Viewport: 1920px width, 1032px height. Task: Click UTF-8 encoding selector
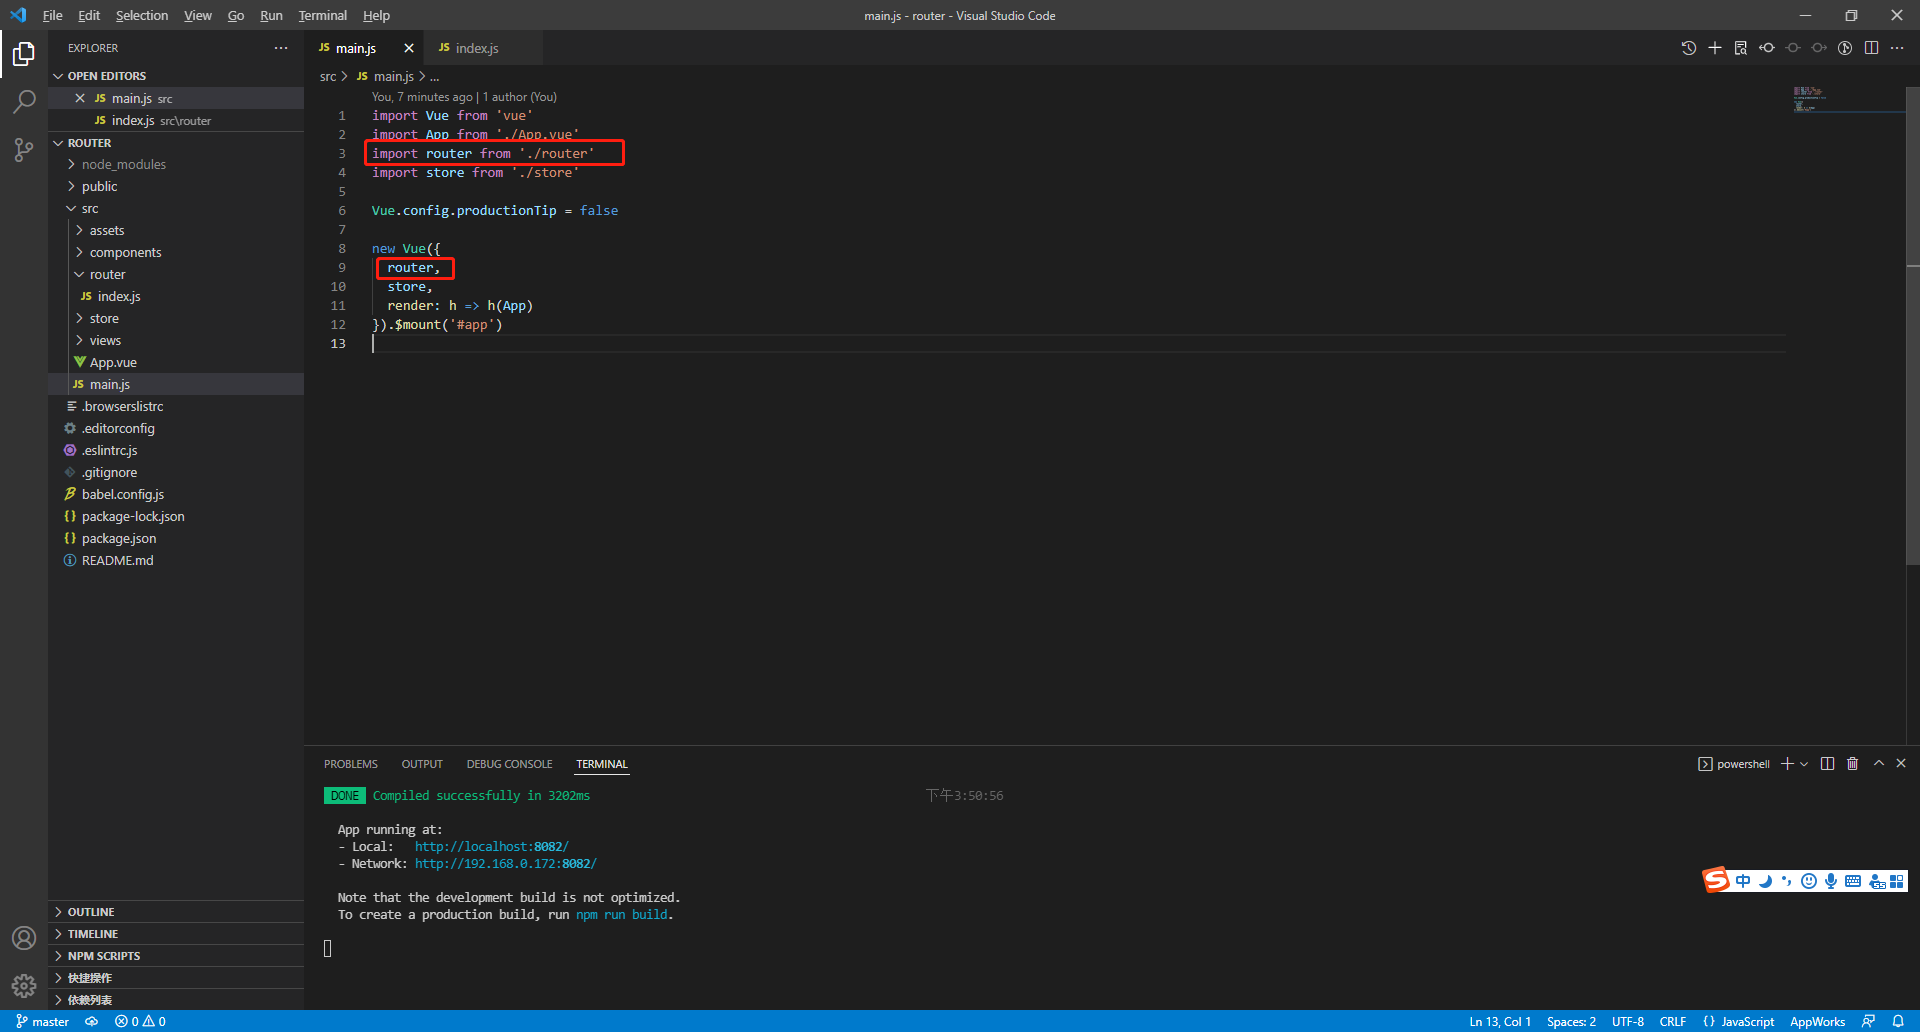[x=1628, y=1021]
